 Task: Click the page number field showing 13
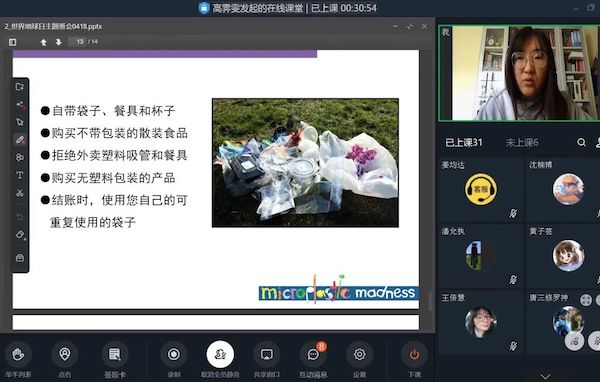[79, 41]
